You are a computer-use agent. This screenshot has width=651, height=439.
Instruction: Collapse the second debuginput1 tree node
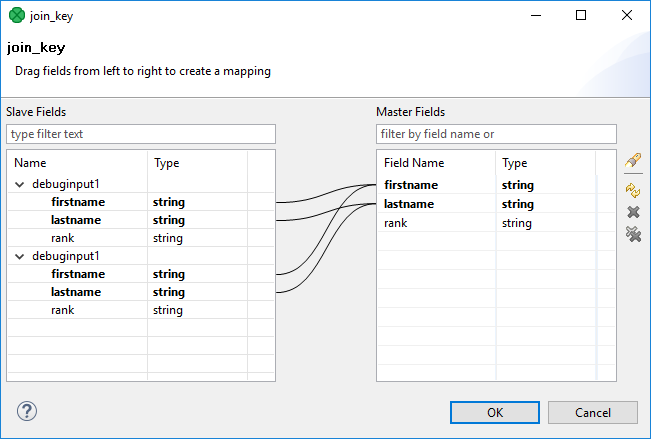pyautogui.click(x=21, y=256)
